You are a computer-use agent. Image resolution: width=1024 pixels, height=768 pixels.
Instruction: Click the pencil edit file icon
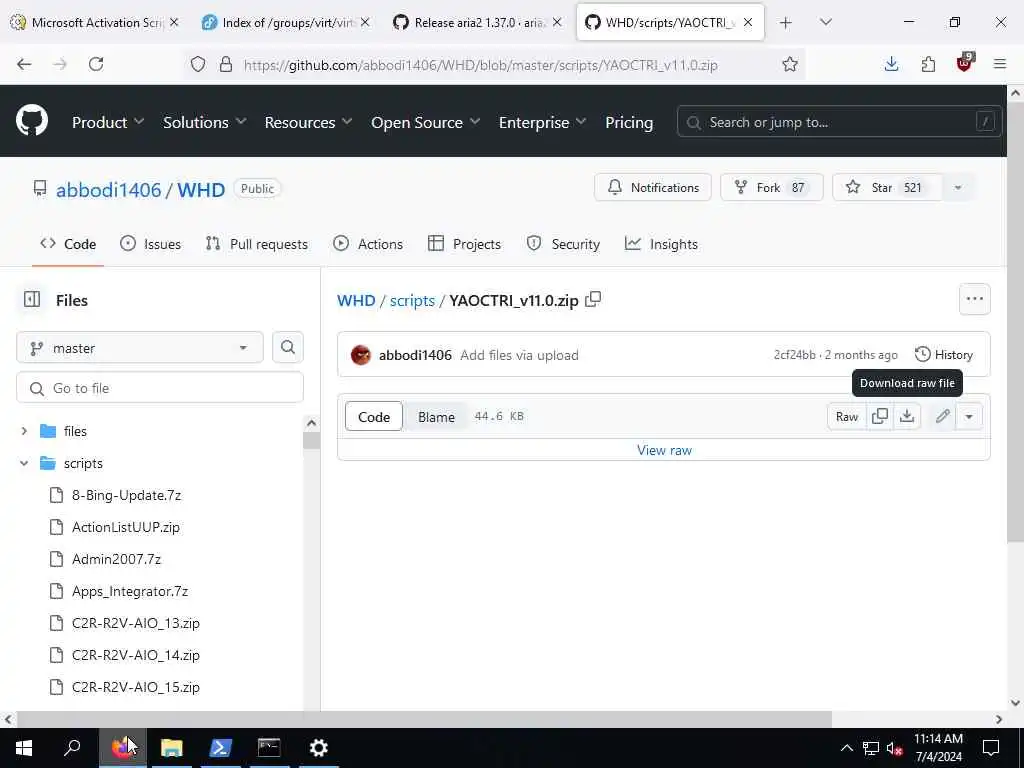(942, 416)
